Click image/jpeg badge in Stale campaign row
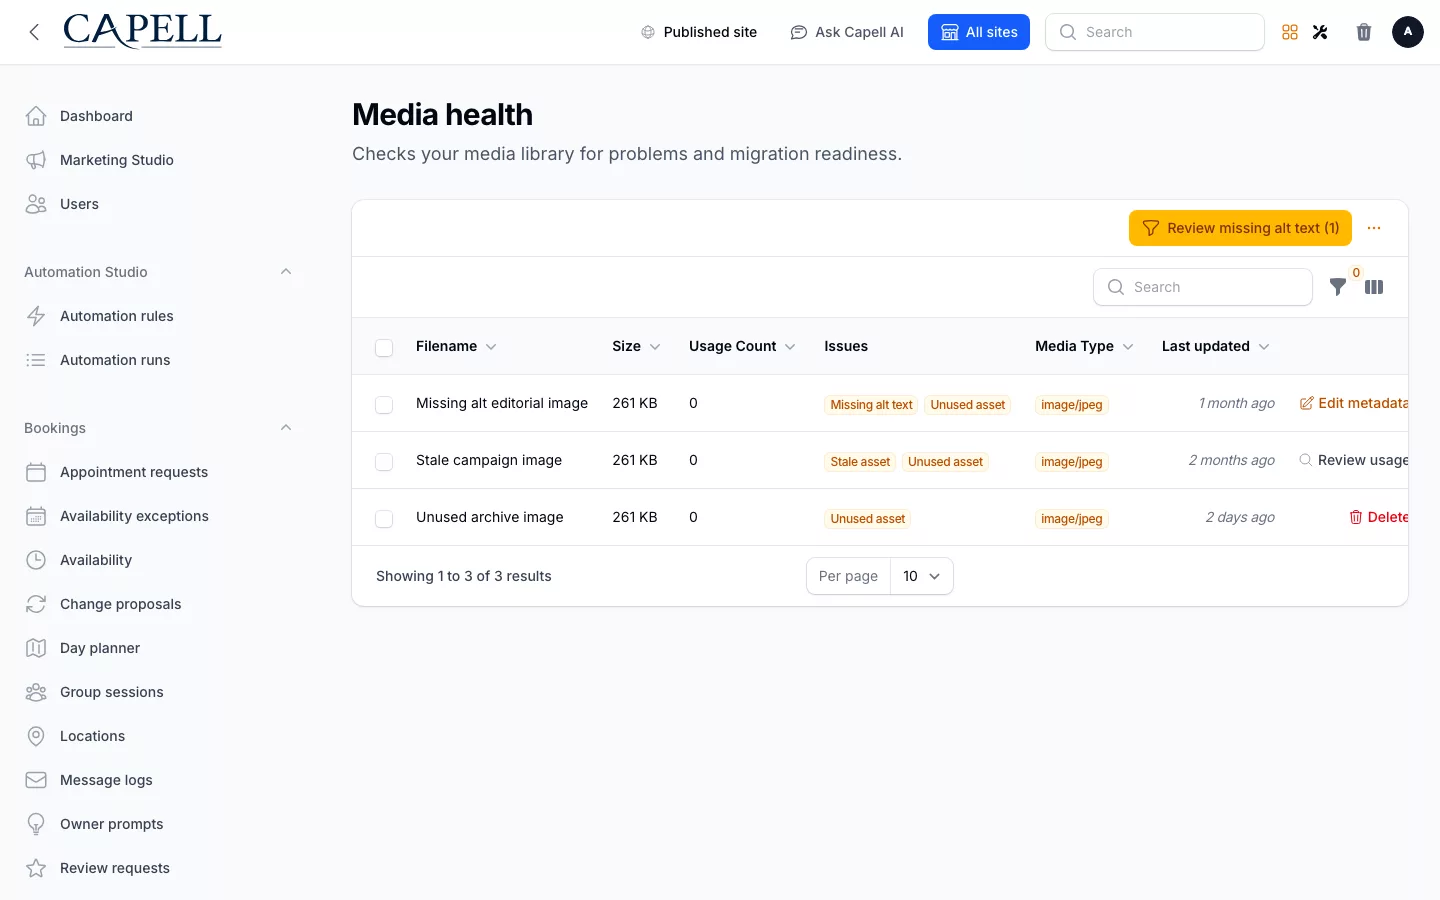The image size is (1440, 900). coord(1072,462)
